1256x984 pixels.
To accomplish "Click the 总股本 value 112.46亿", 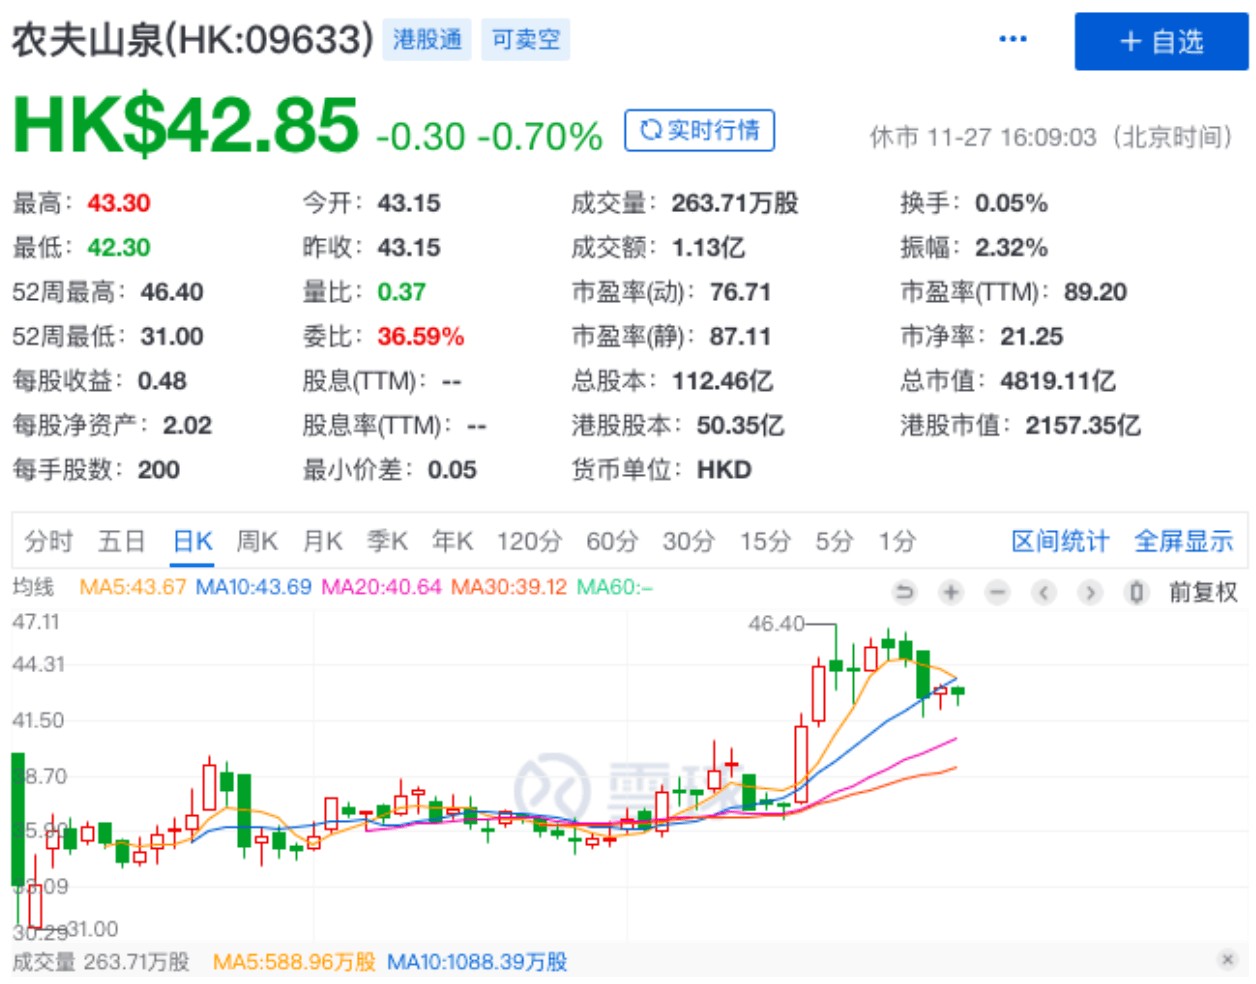I will click(722, 381).
